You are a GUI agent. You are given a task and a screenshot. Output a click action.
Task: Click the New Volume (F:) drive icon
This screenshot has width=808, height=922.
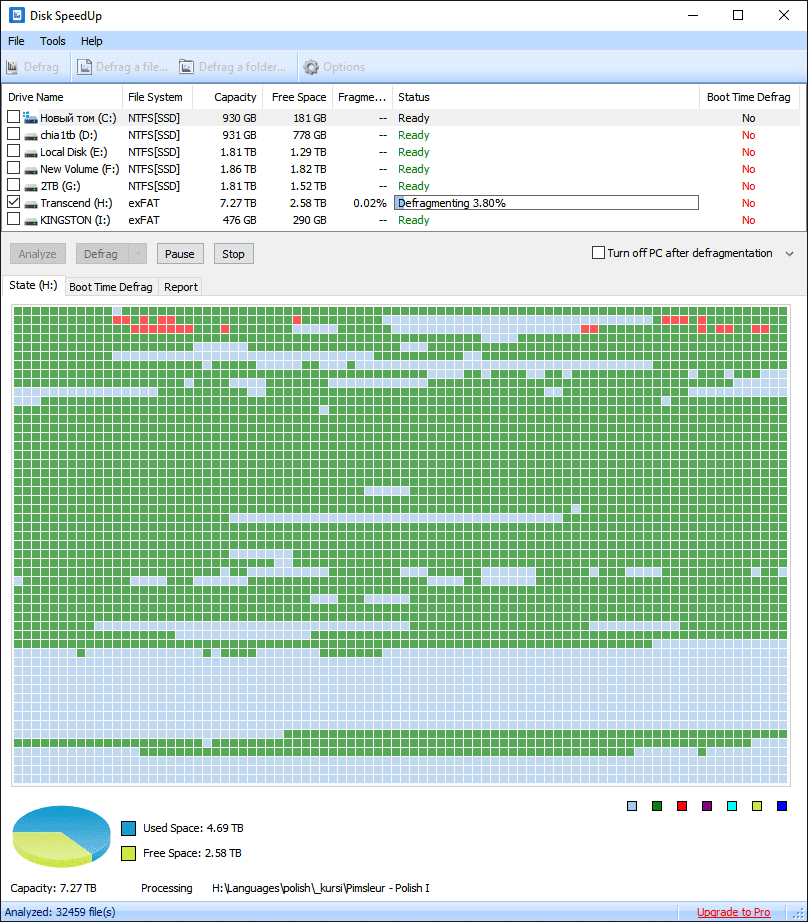coord(31,170)
